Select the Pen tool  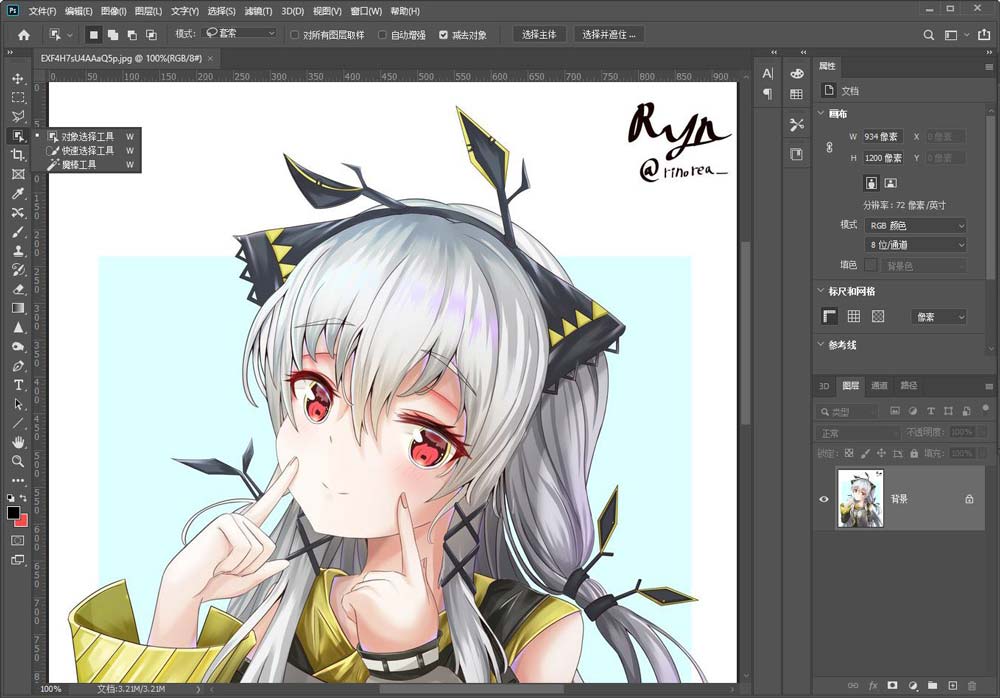click(18, 366)
